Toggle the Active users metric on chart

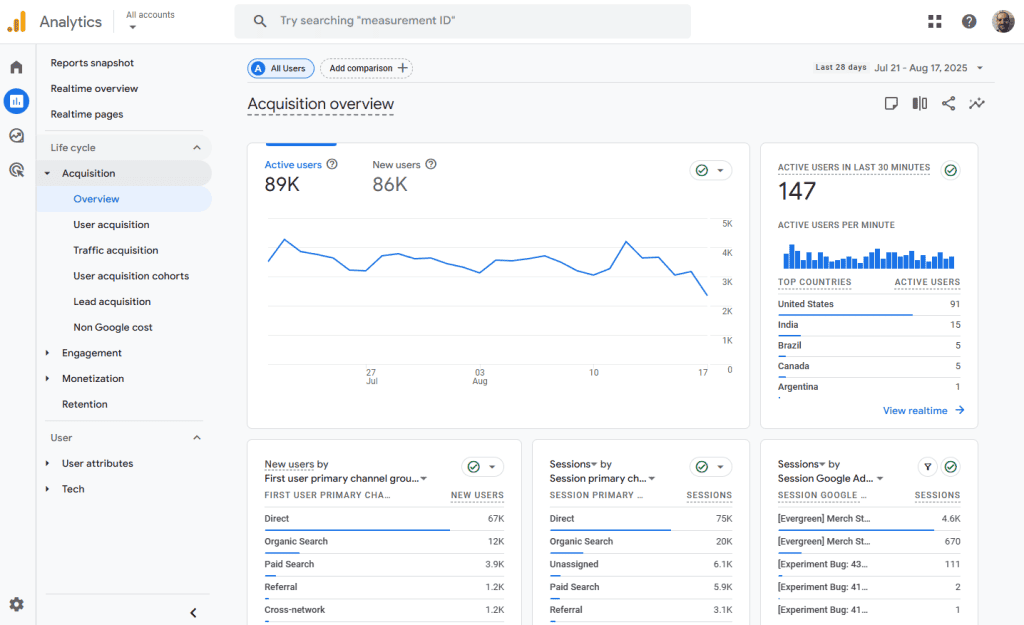pos(293,165)
